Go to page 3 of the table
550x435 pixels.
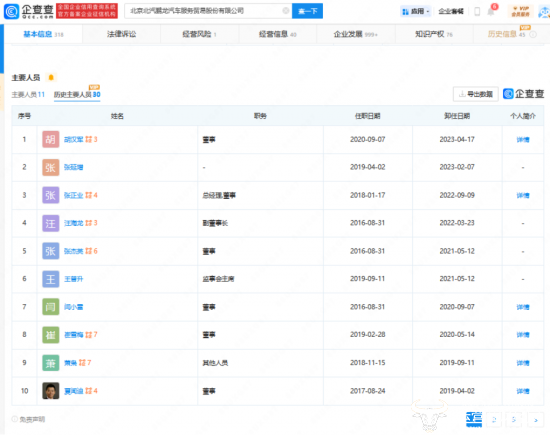tap(514, 420)
